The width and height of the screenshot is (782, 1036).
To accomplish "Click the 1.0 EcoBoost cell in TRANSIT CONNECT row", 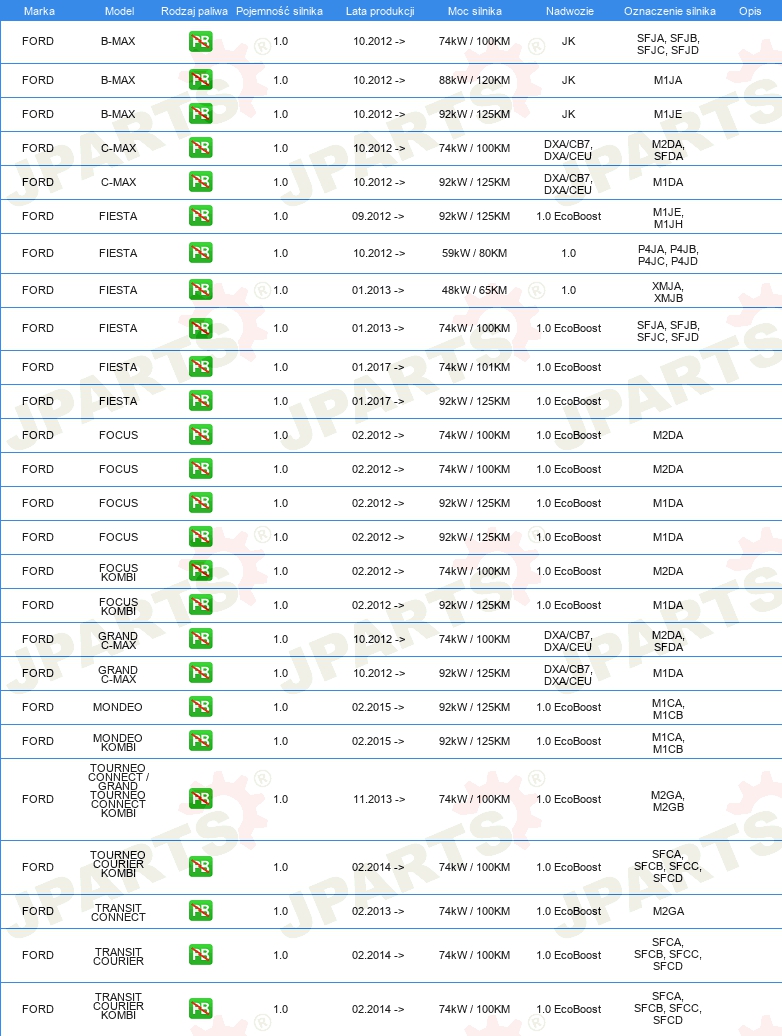I will [569, 911].
